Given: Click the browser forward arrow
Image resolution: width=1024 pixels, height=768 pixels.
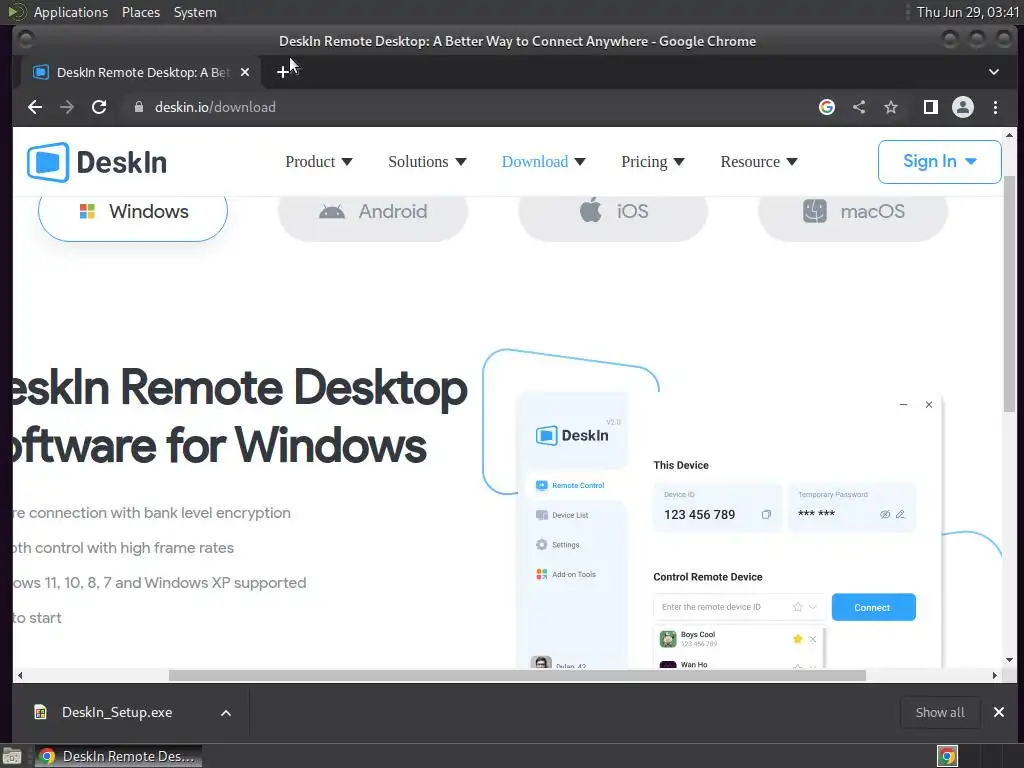Looking at the screenshot, I should pos(67,107).
